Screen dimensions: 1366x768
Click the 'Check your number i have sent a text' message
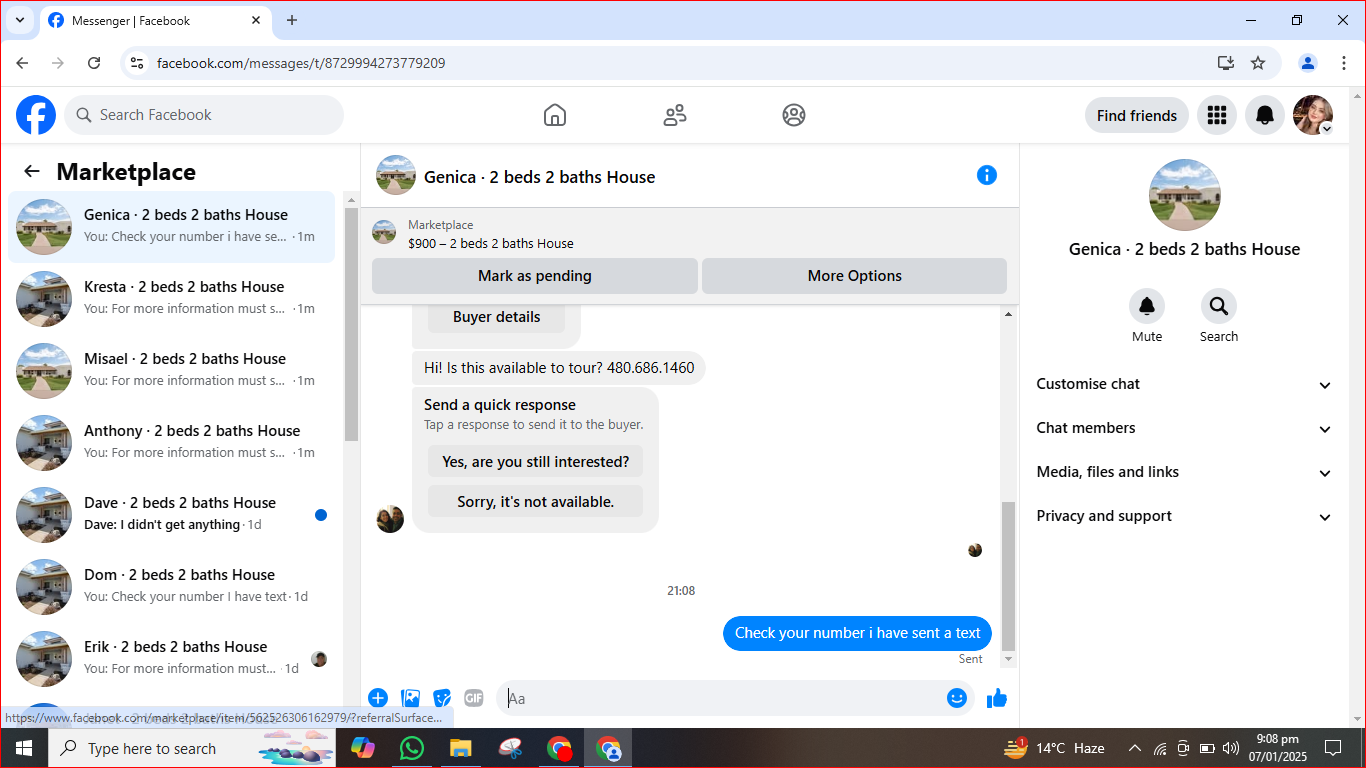(858, 633)
